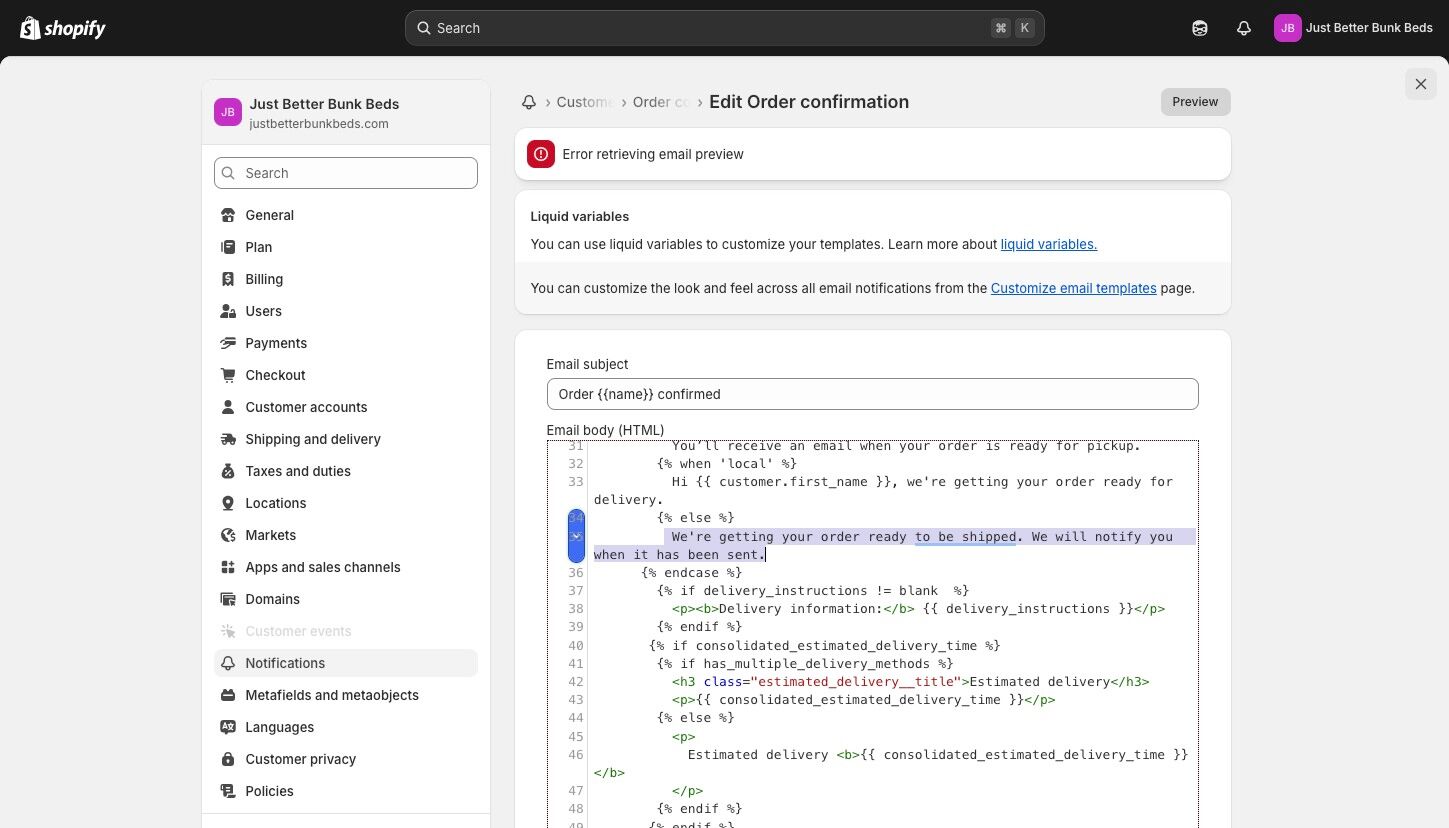Follow the Customize email templates link

coord(1073,288)
